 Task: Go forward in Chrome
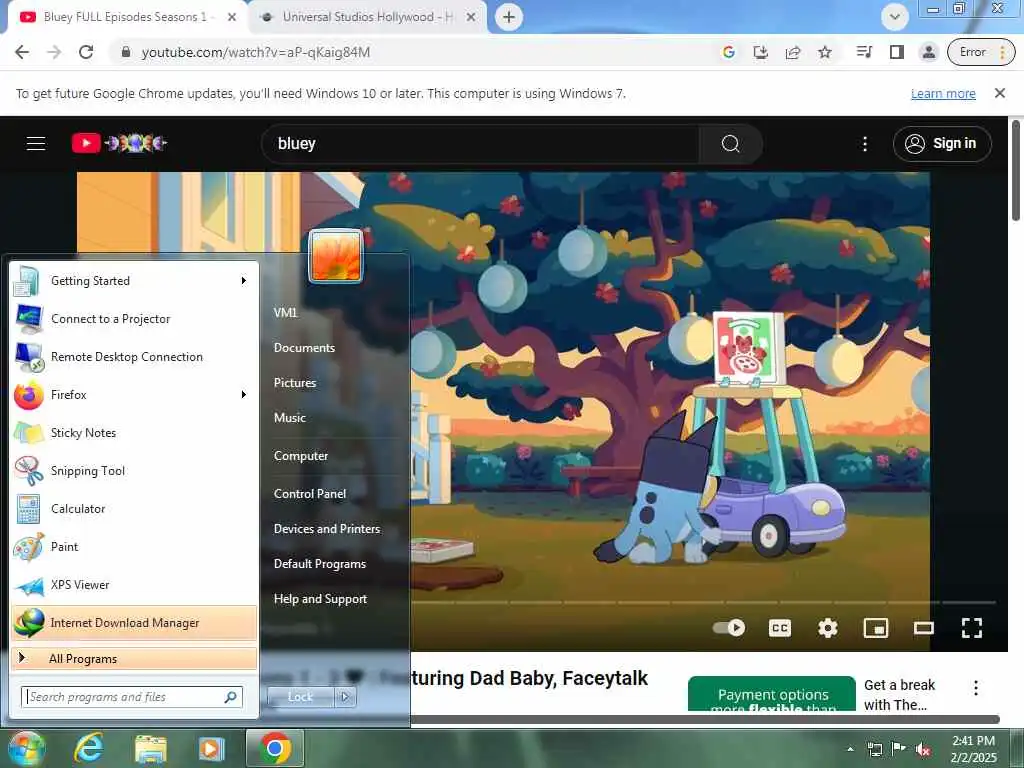point(54,52)
